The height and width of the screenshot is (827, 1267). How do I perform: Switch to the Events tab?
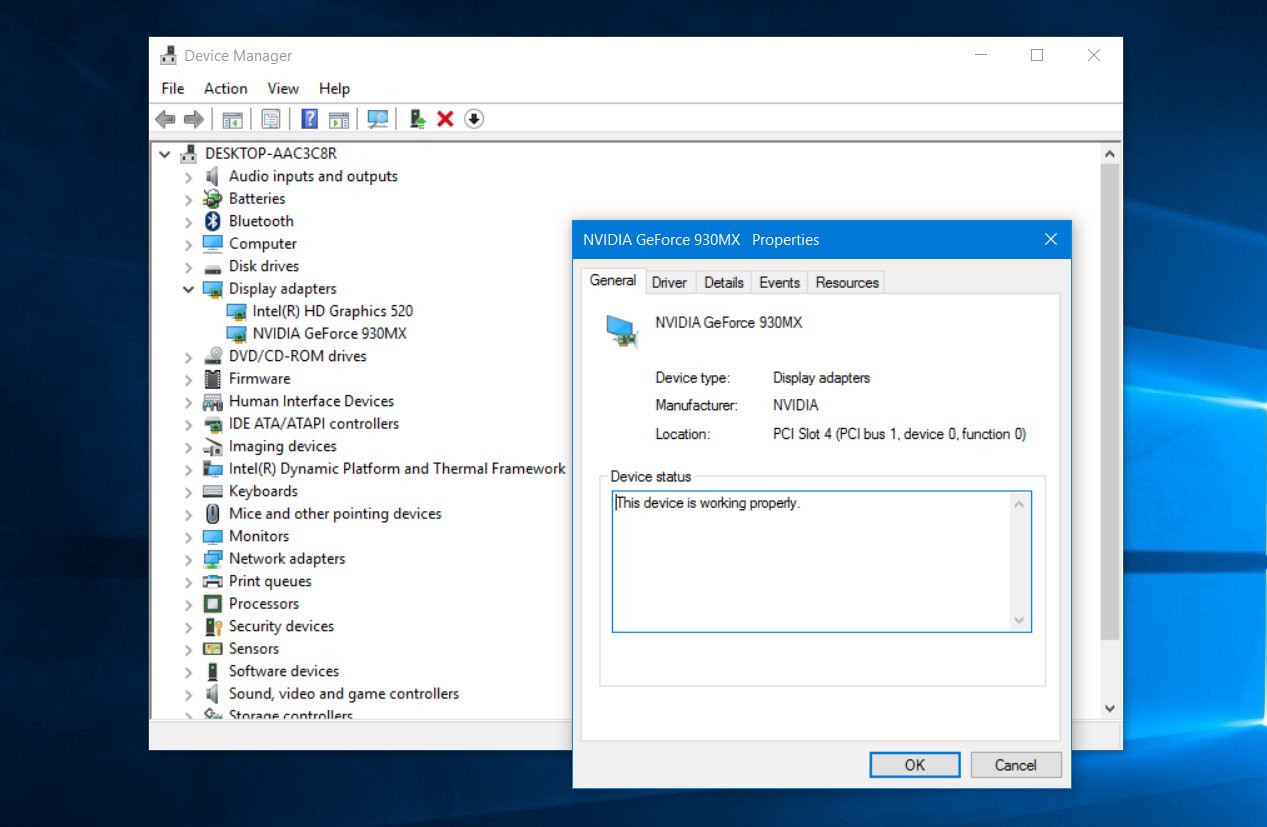(779, 282)
